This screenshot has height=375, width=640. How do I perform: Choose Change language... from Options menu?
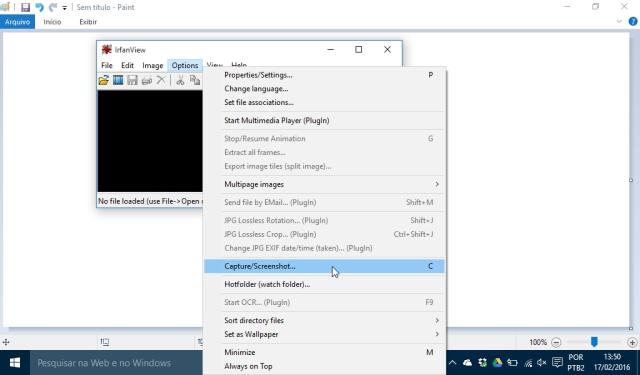(x=324, y=89)
